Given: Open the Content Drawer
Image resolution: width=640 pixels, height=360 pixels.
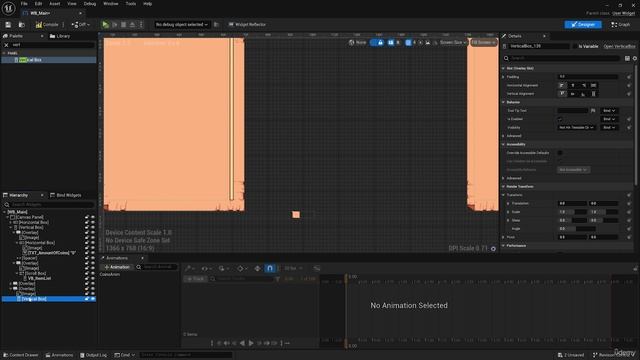Looking at the screenshot, I should (20, 355).
